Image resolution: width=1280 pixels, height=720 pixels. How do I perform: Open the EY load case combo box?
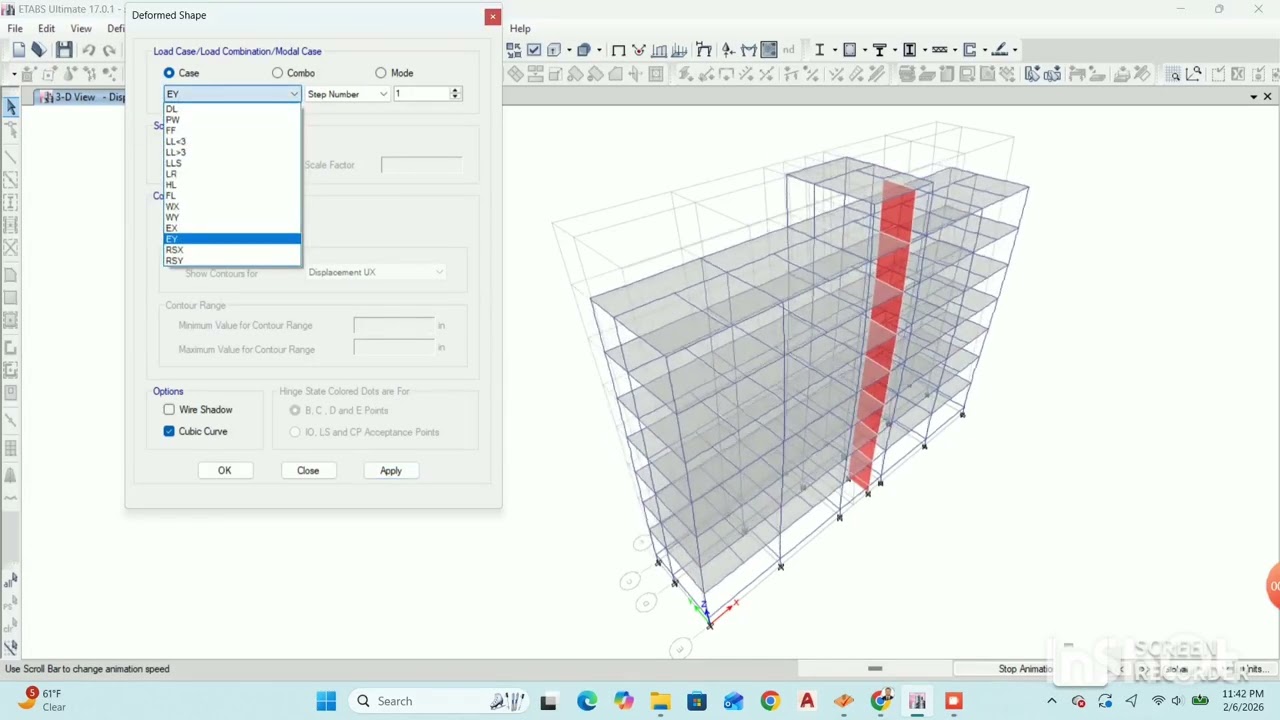(232, 94)
